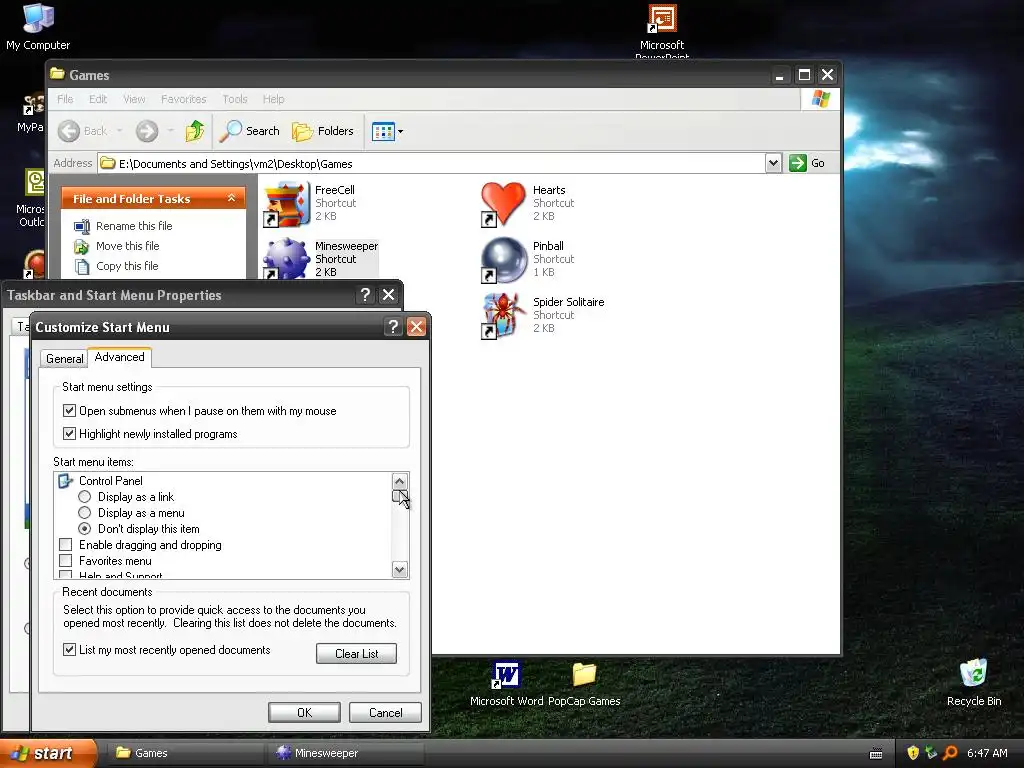Enable the Favorites menu checkbox

coord(65,561)
